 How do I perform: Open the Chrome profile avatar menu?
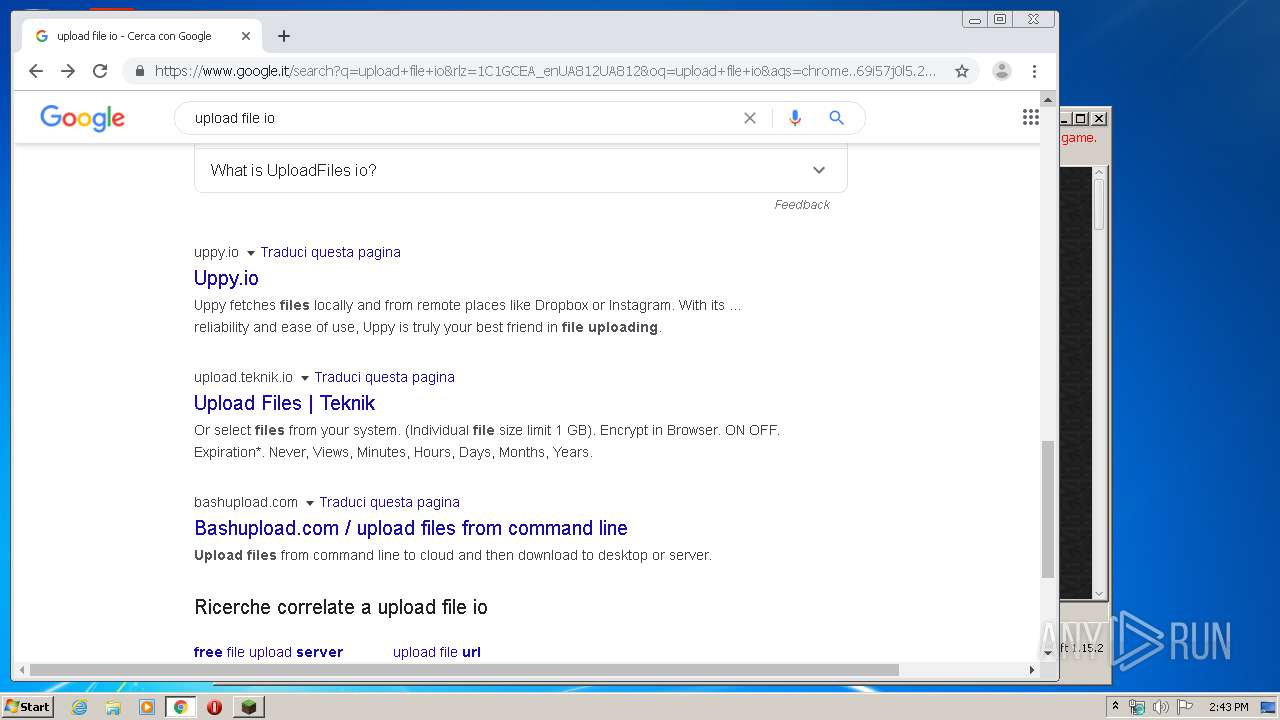1002,71
